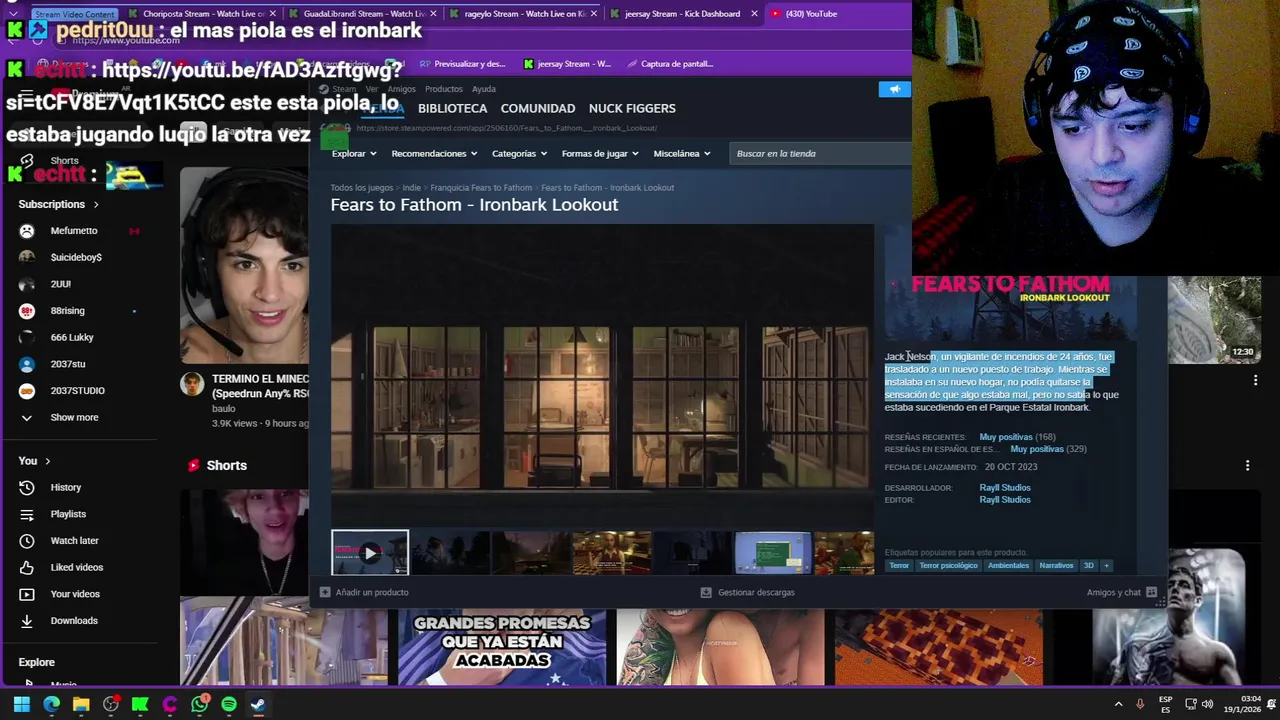
Task: Open the Steam Amigos menu
Action: click(401, 89)
